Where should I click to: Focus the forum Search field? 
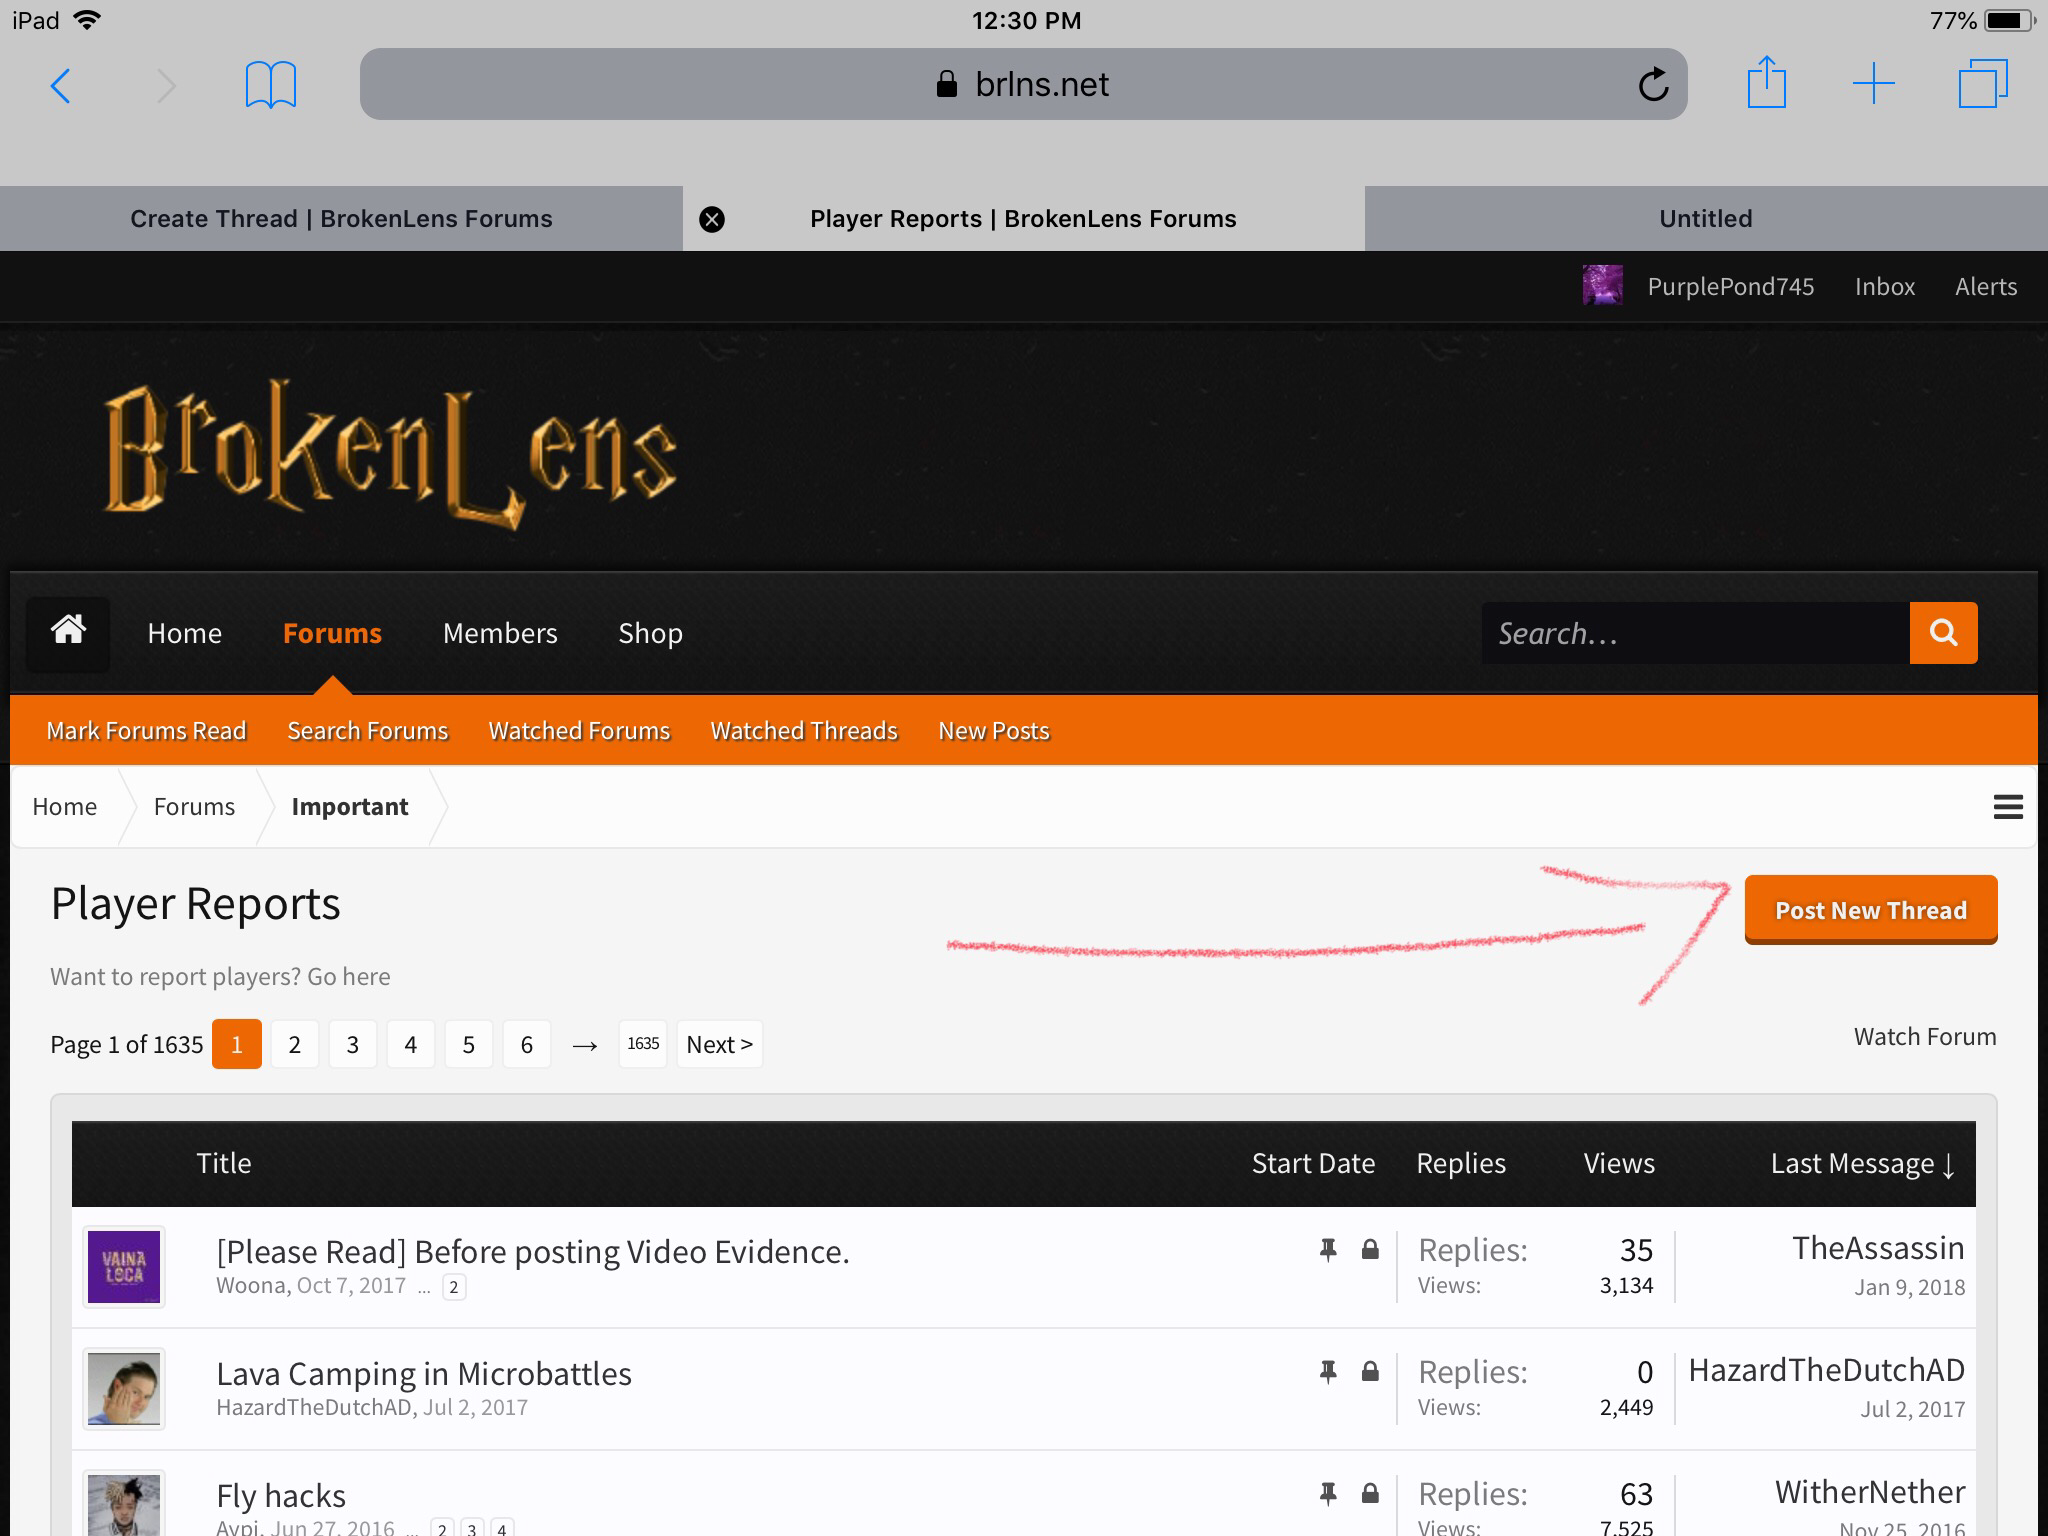(x=1695, y=633)
